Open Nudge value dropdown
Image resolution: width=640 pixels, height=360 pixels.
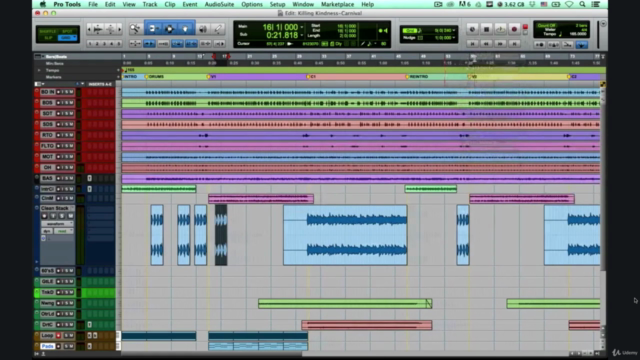(x=454, y=38)
